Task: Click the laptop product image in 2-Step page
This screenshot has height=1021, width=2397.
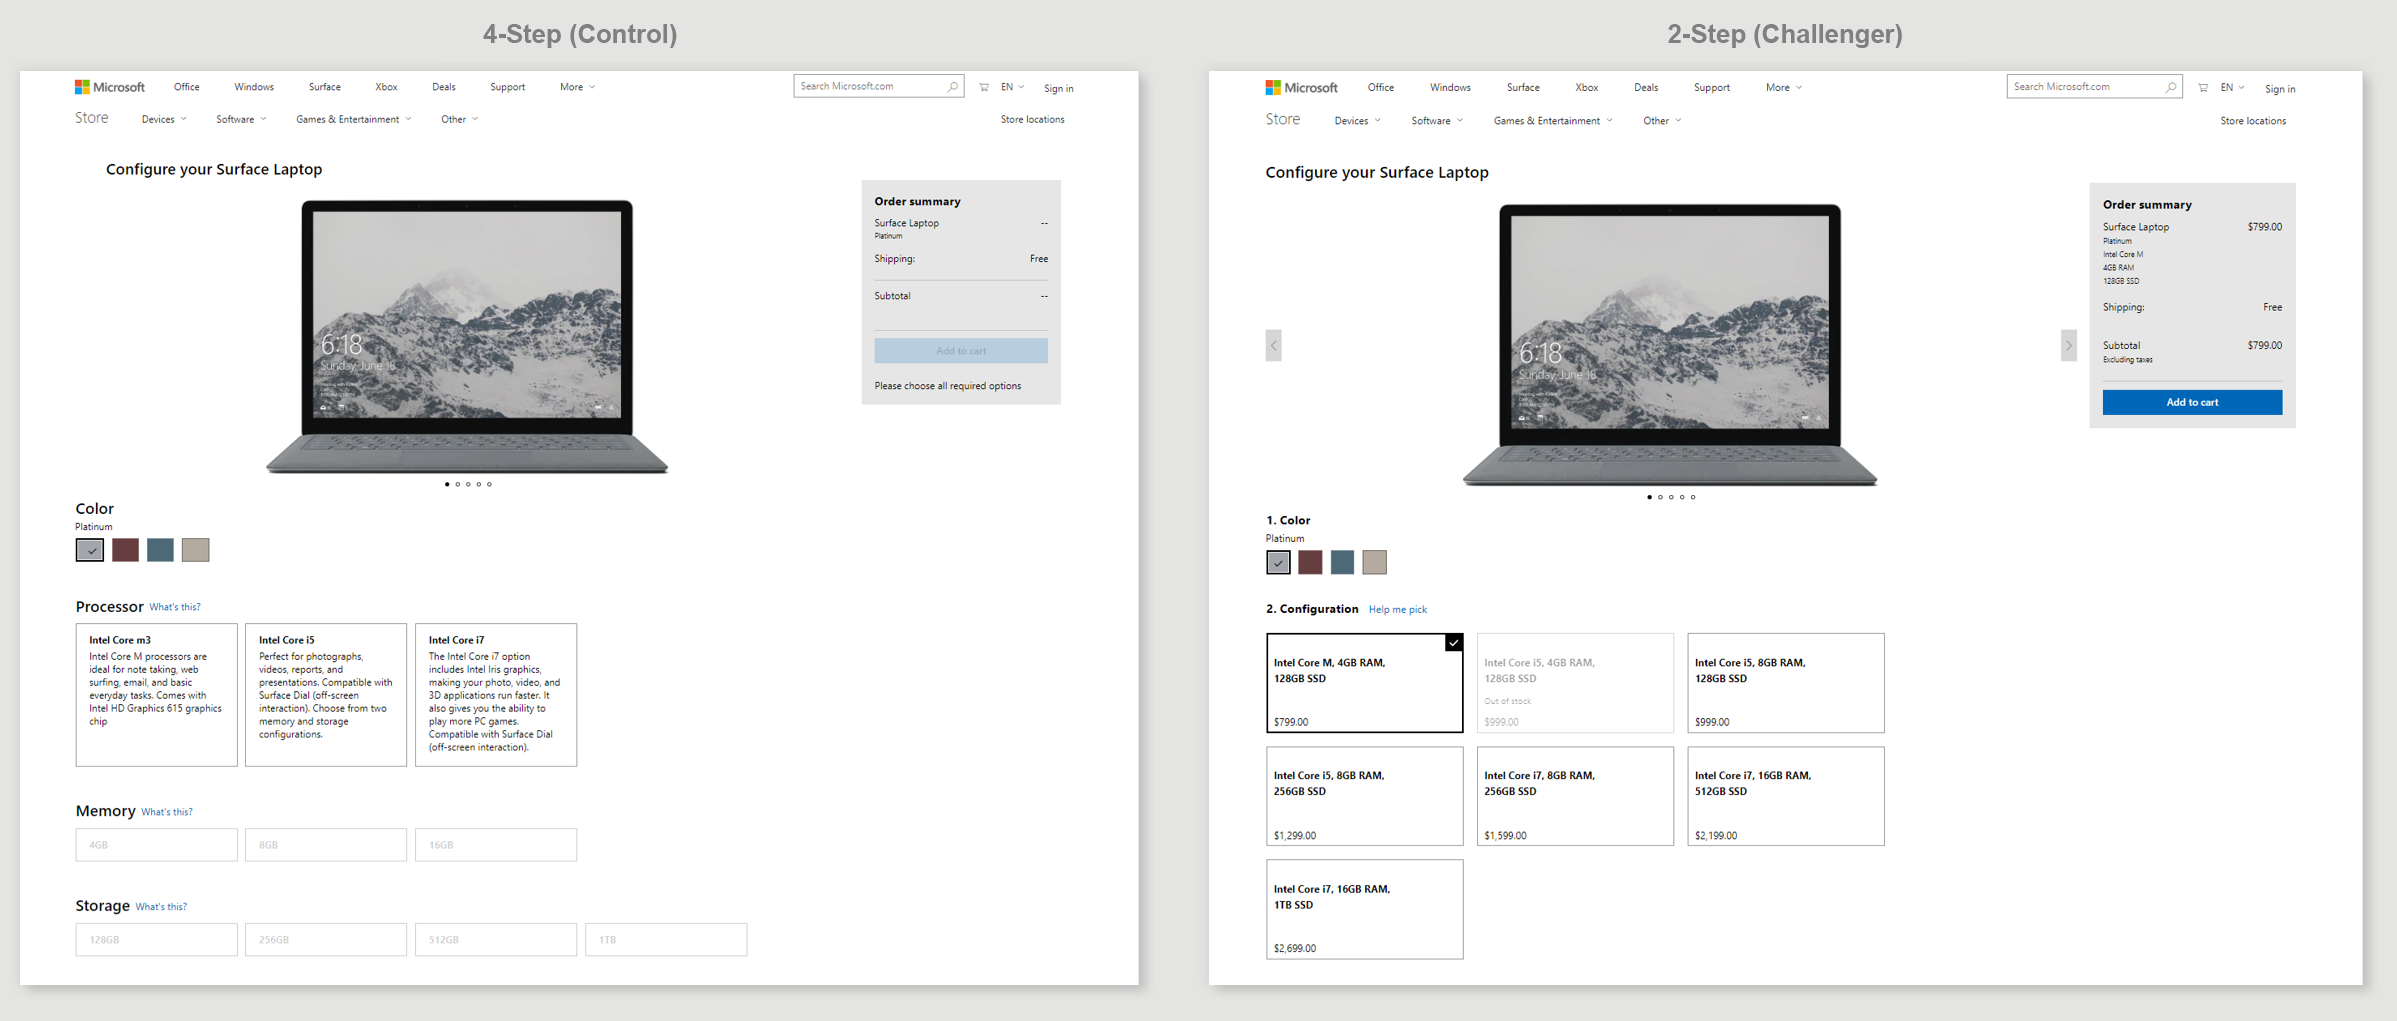Action: coord(1670,346)
